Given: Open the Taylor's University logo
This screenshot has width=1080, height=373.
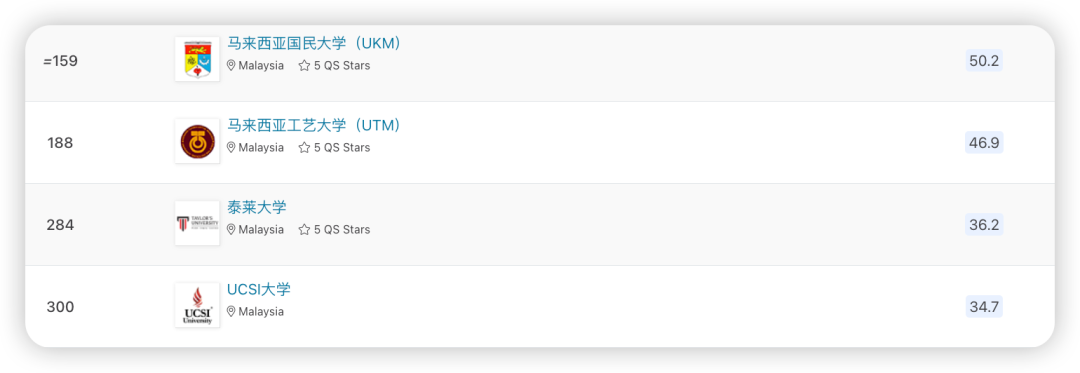Looking at the screenshot, I should 197,223.
